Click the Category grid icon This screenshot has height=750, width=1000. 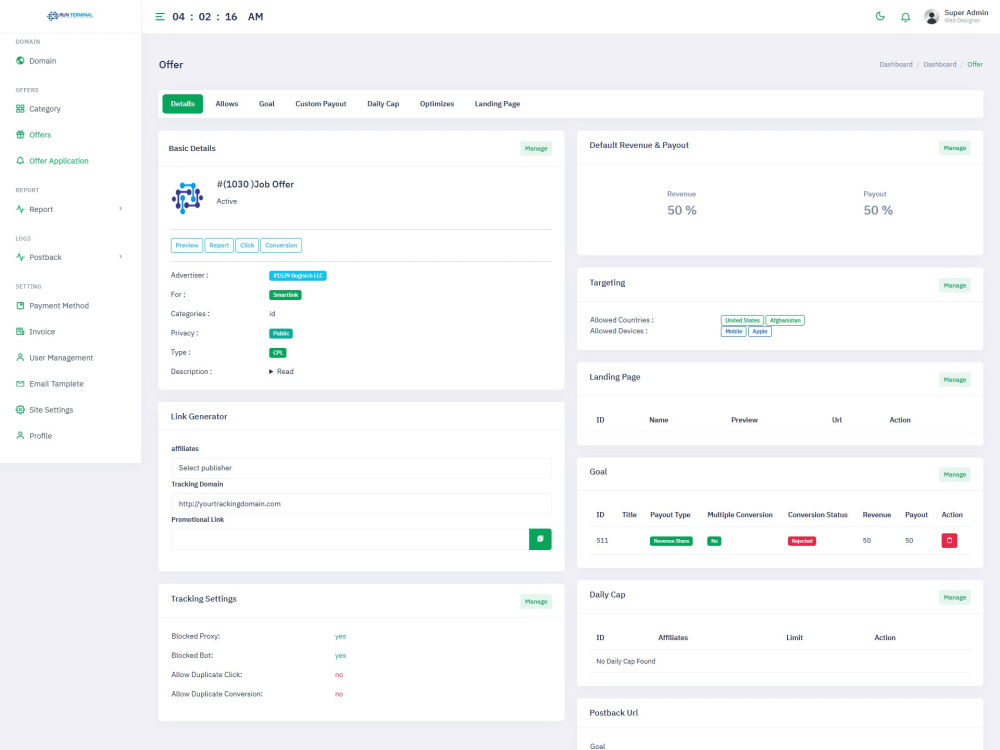20,108
